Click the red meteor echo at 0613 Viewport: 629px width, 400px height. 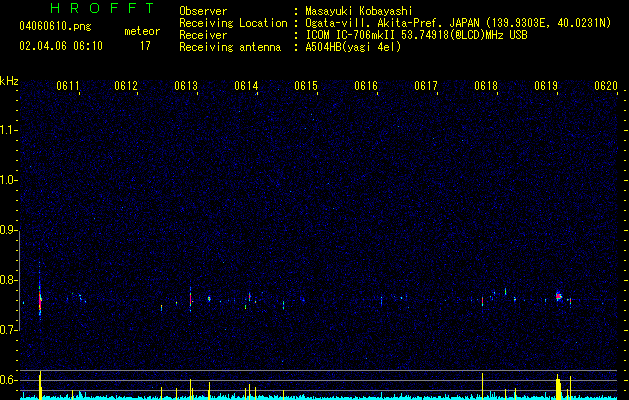click(x=191, y=299)
